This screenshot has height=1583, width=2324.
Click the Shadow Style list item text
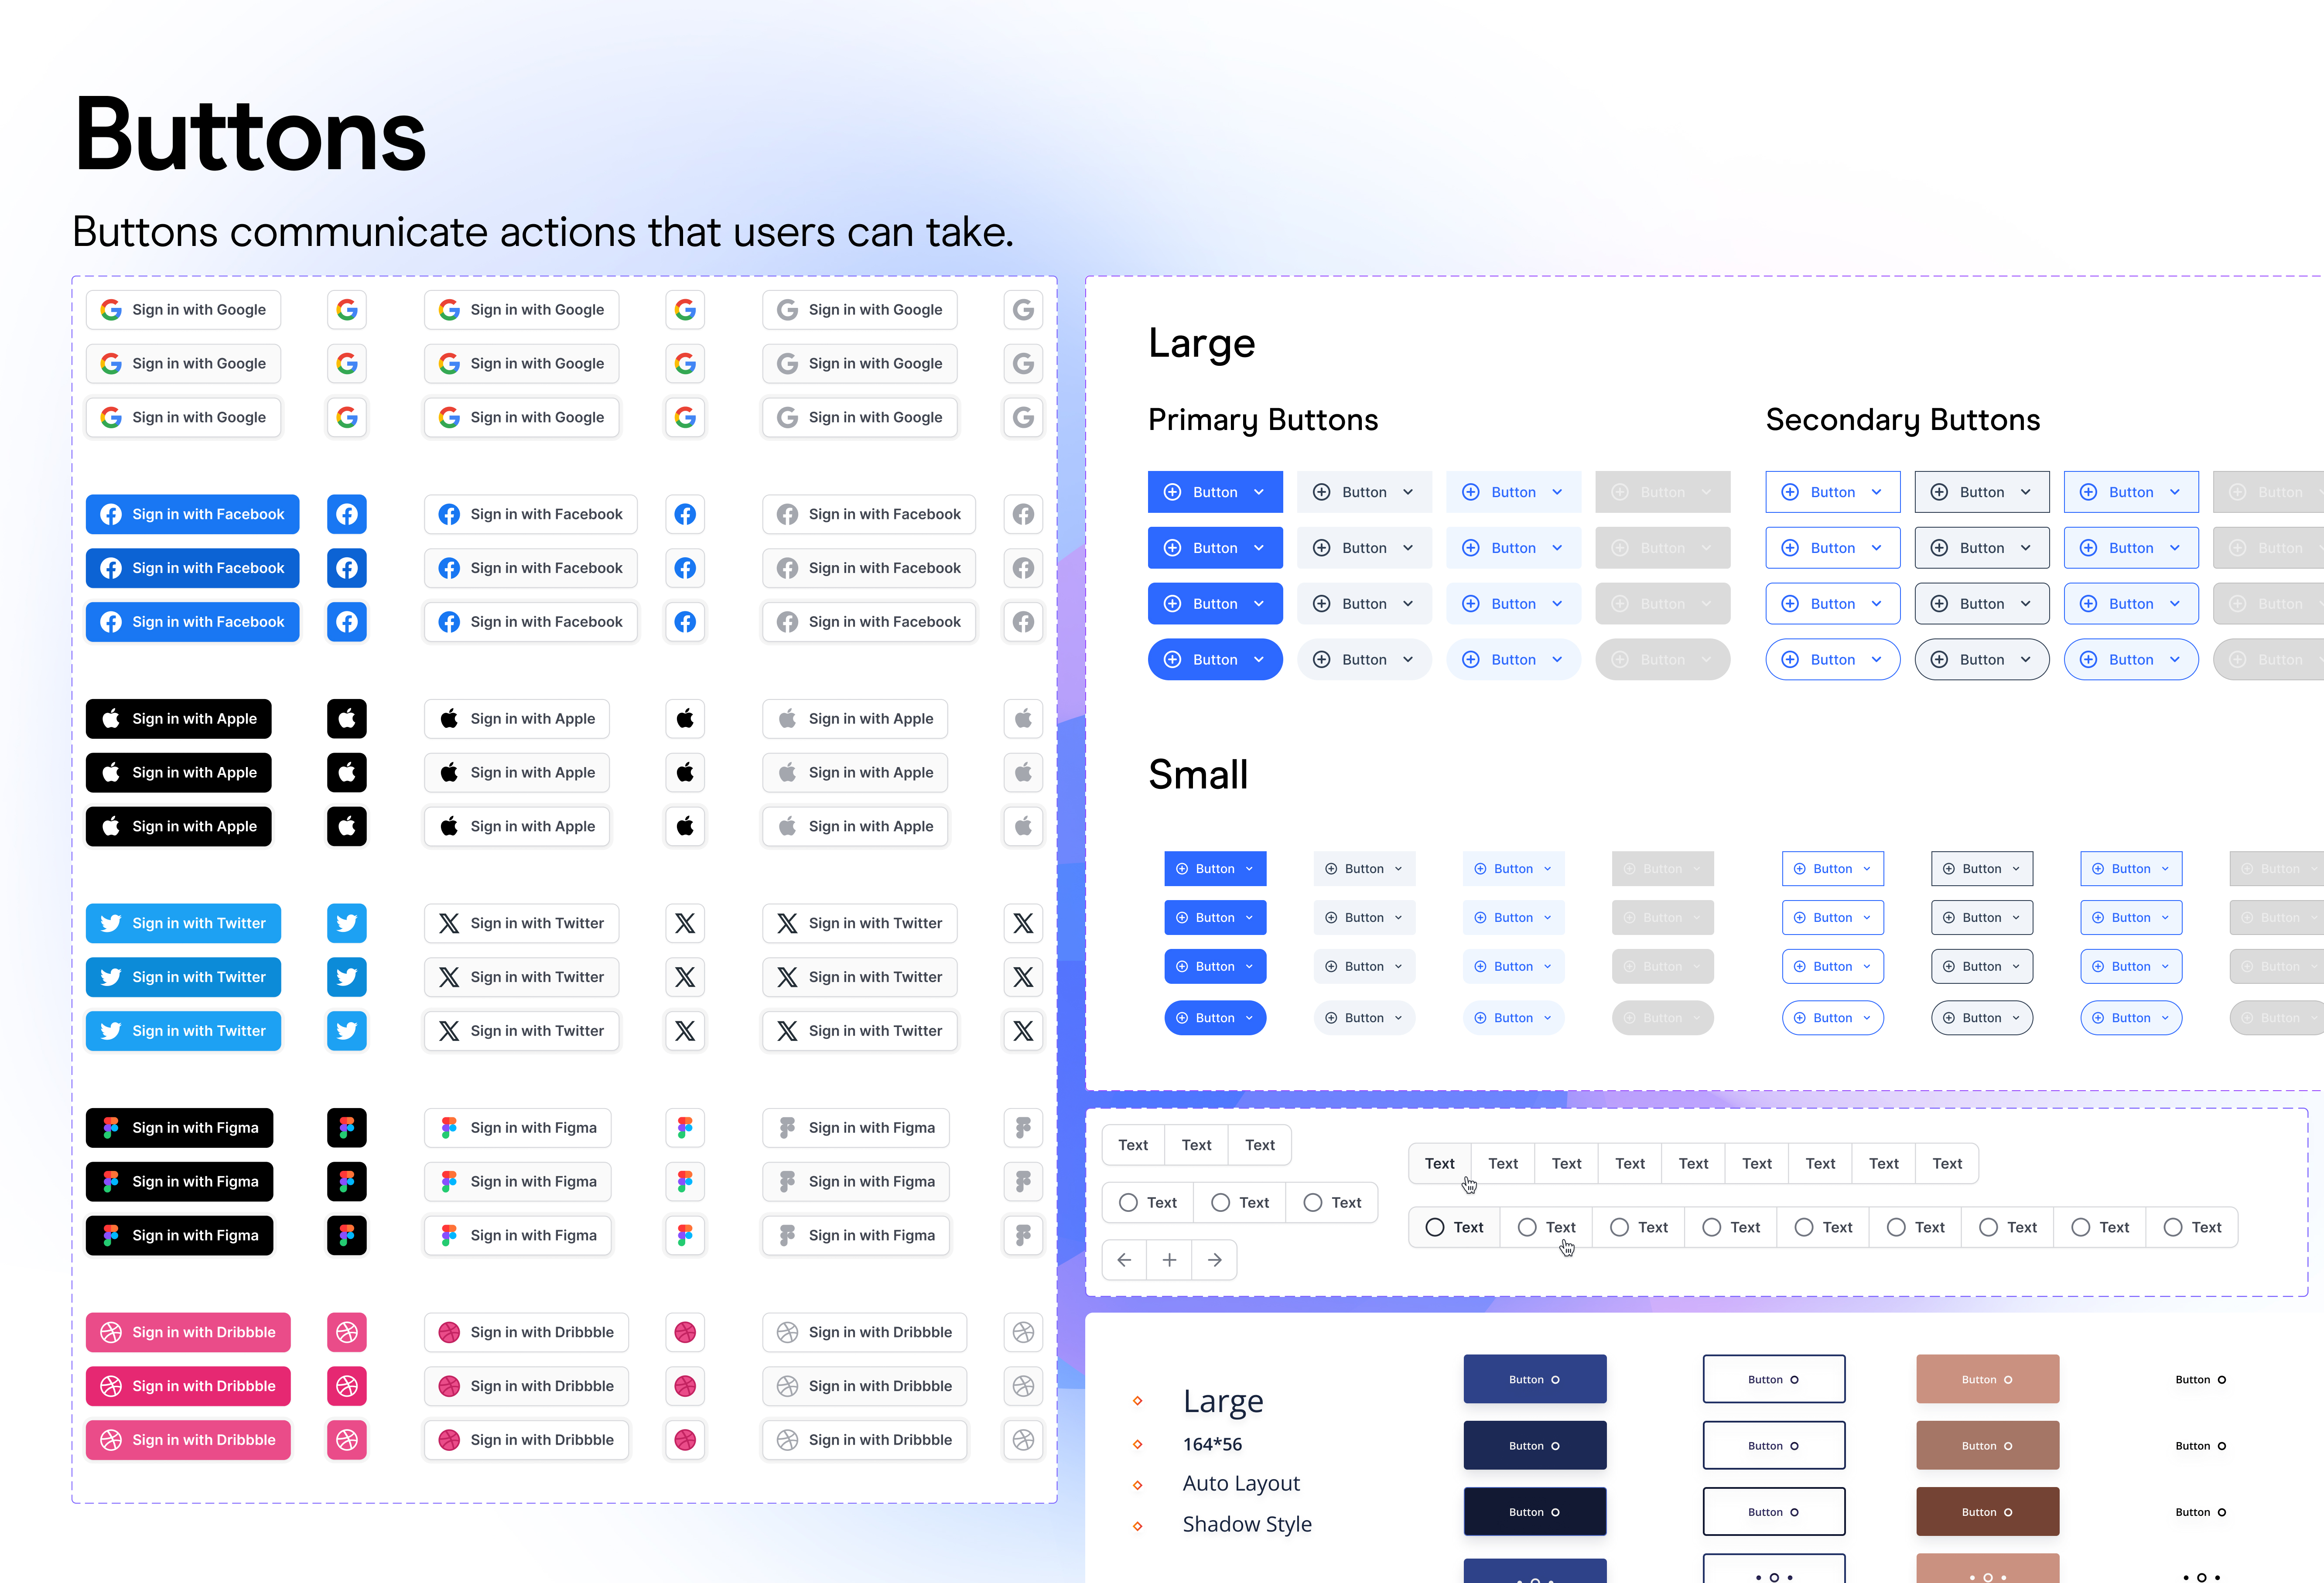tap(1247, 1525)
